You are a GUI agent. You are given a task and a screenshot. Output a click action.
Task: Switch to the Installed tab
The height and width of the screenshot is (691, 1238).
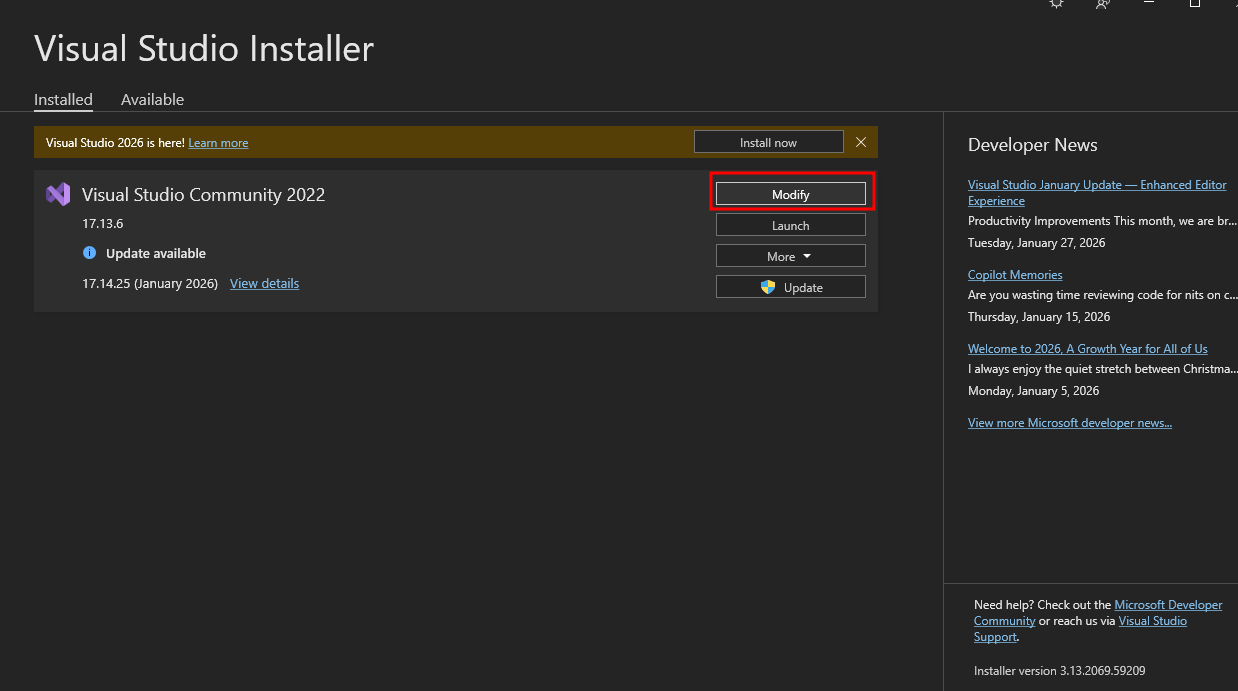63,100
